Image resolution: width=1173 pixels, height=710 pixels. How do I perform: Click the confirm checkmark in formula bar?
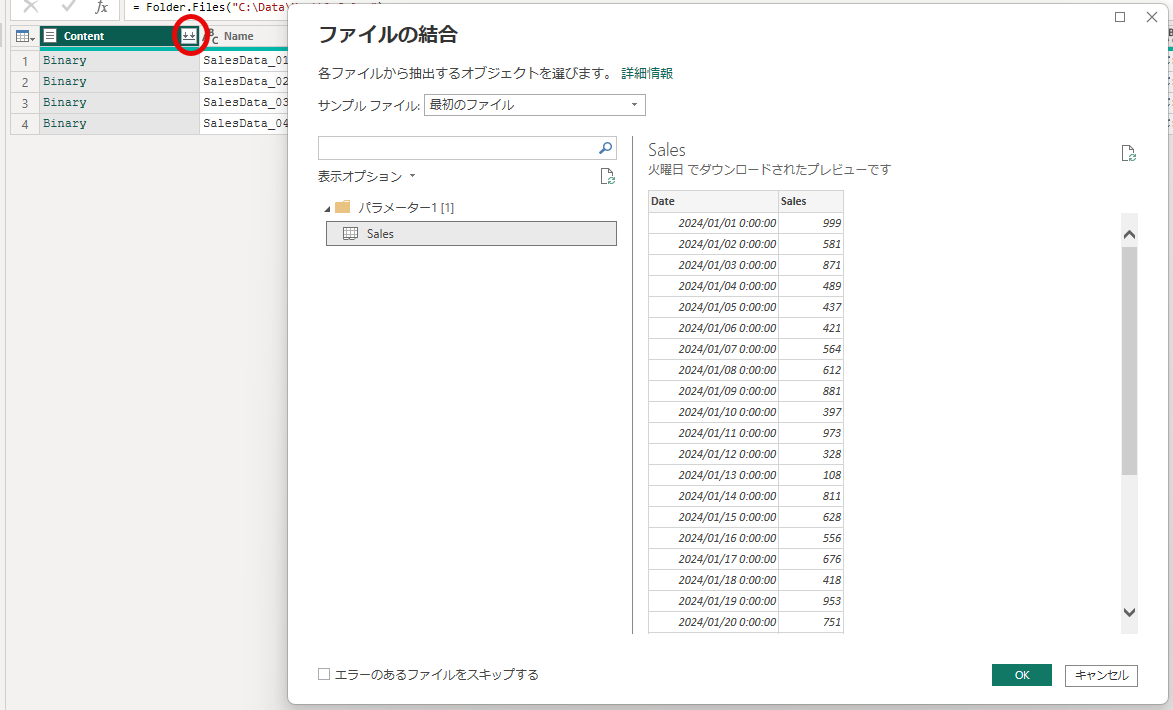point(68,7)
